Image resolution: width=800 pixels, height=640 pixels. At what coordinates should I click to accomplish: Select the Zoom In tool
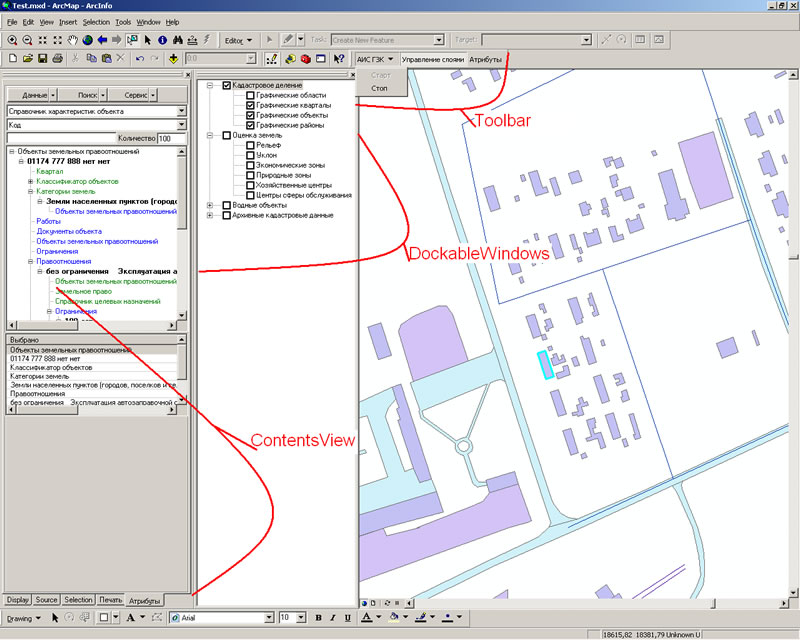coord(12,40)
